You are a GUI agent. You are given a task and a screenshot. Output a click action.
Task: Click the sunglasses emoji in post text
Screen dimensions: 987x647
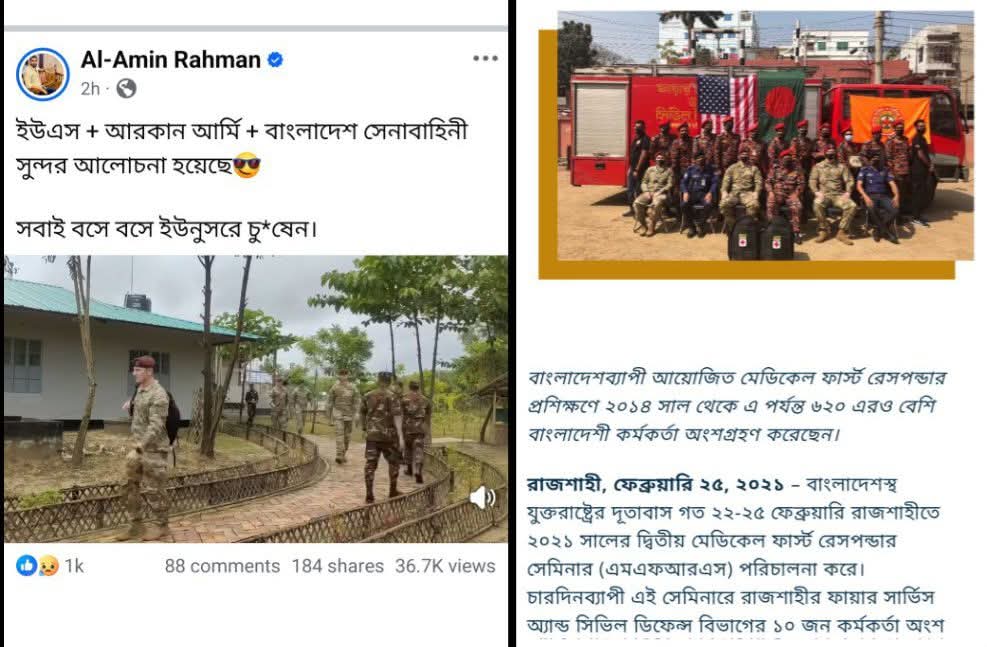[x=246, y=166]
